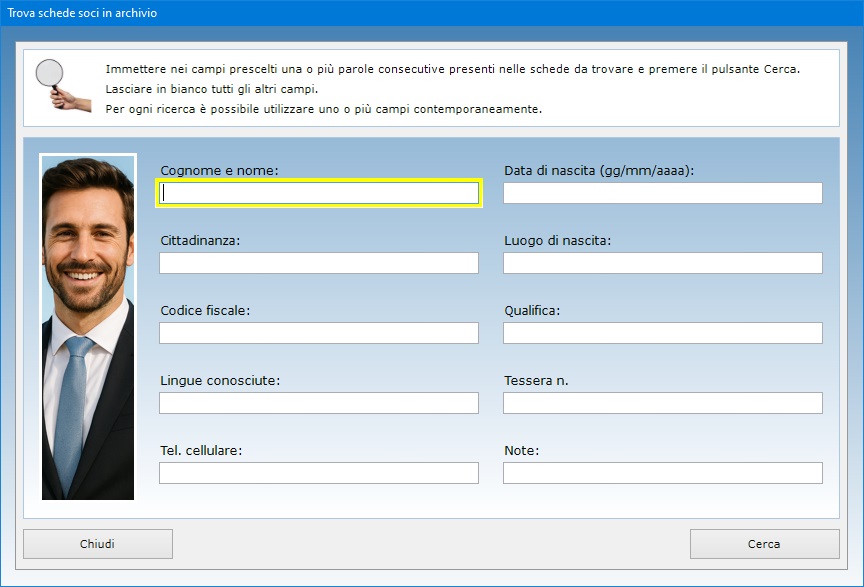Select the Lingue conosciute input field

click(319, 403)
